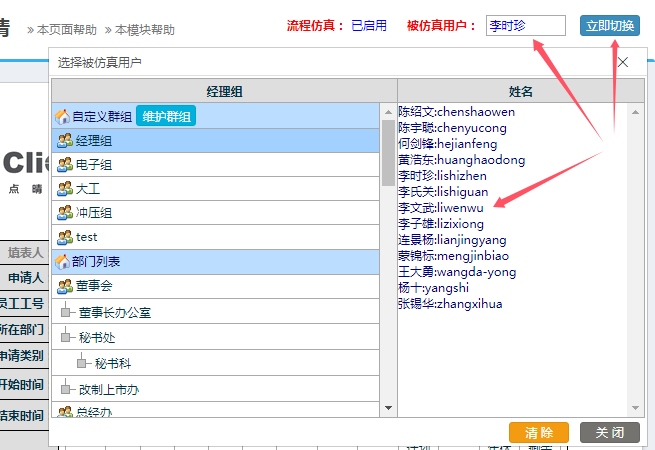This screenshot has height=450, width=655.
Task: Click the home icon beside 自定义群组
Action: 63,117
